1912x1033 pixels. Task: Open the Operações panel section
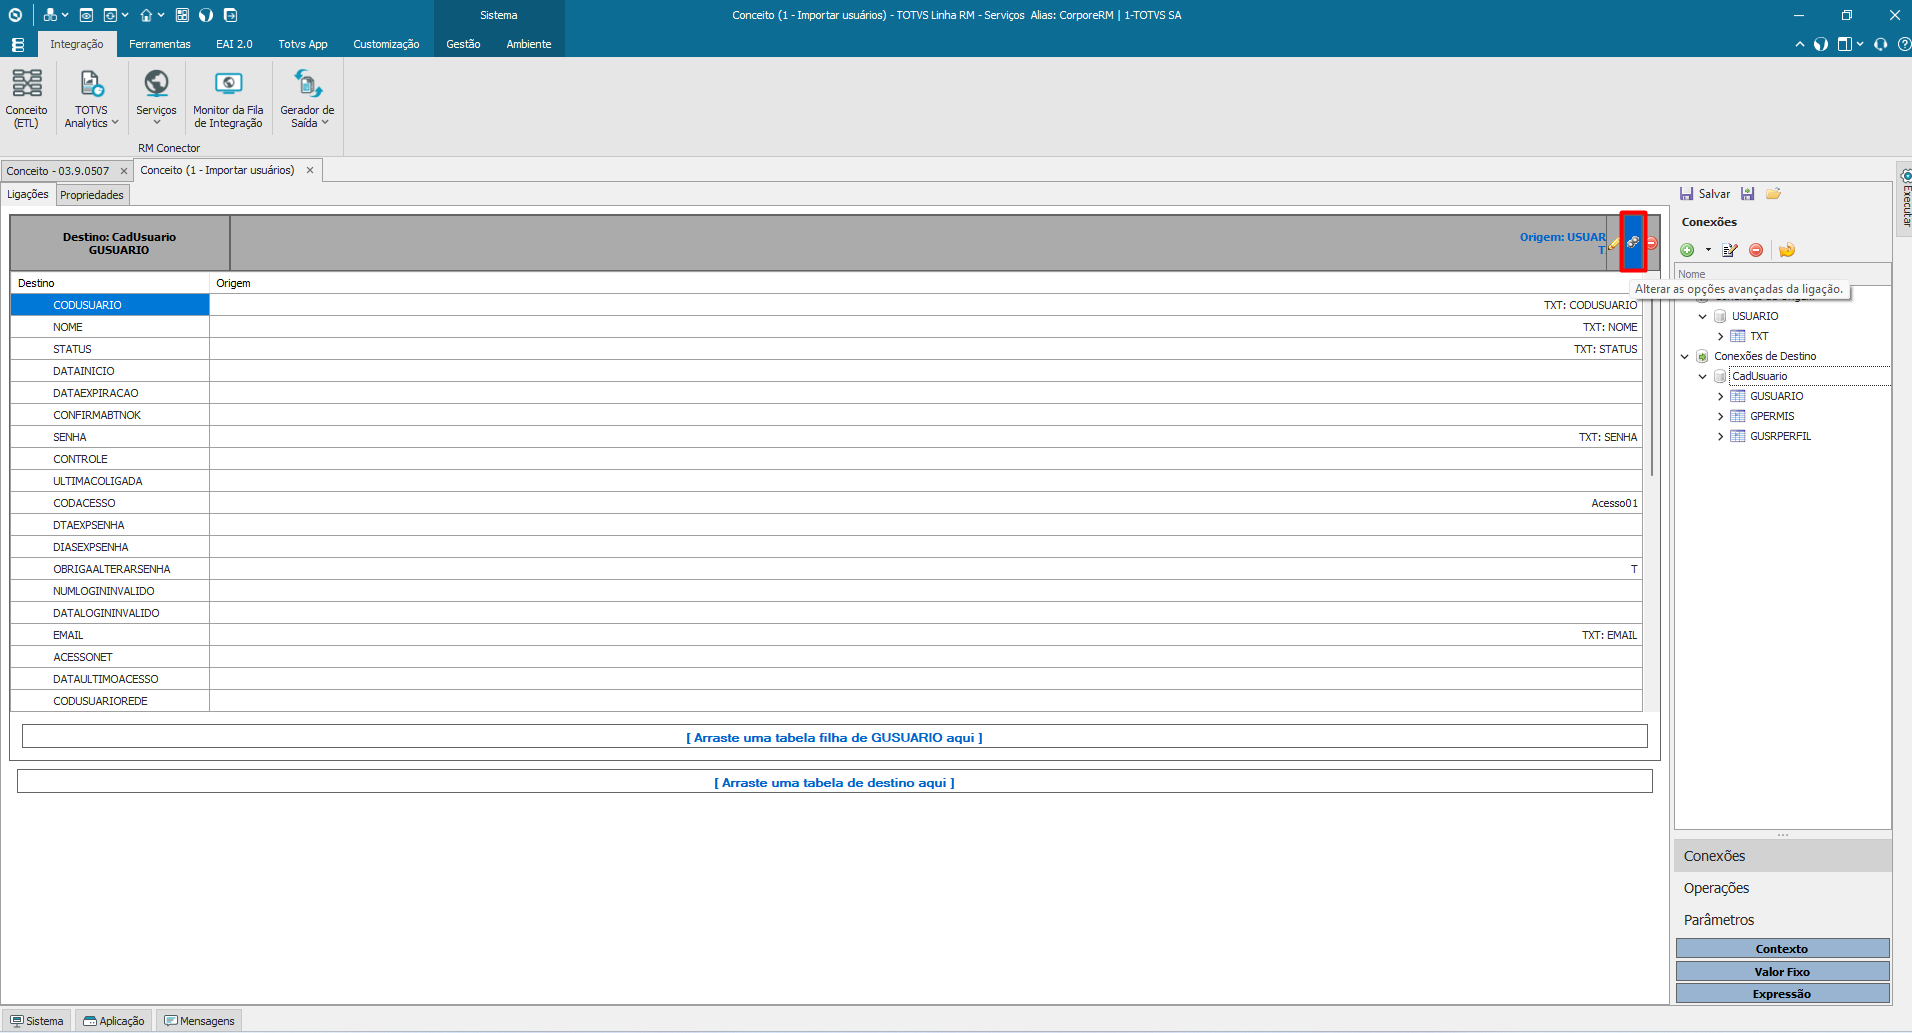point(1782,888)
